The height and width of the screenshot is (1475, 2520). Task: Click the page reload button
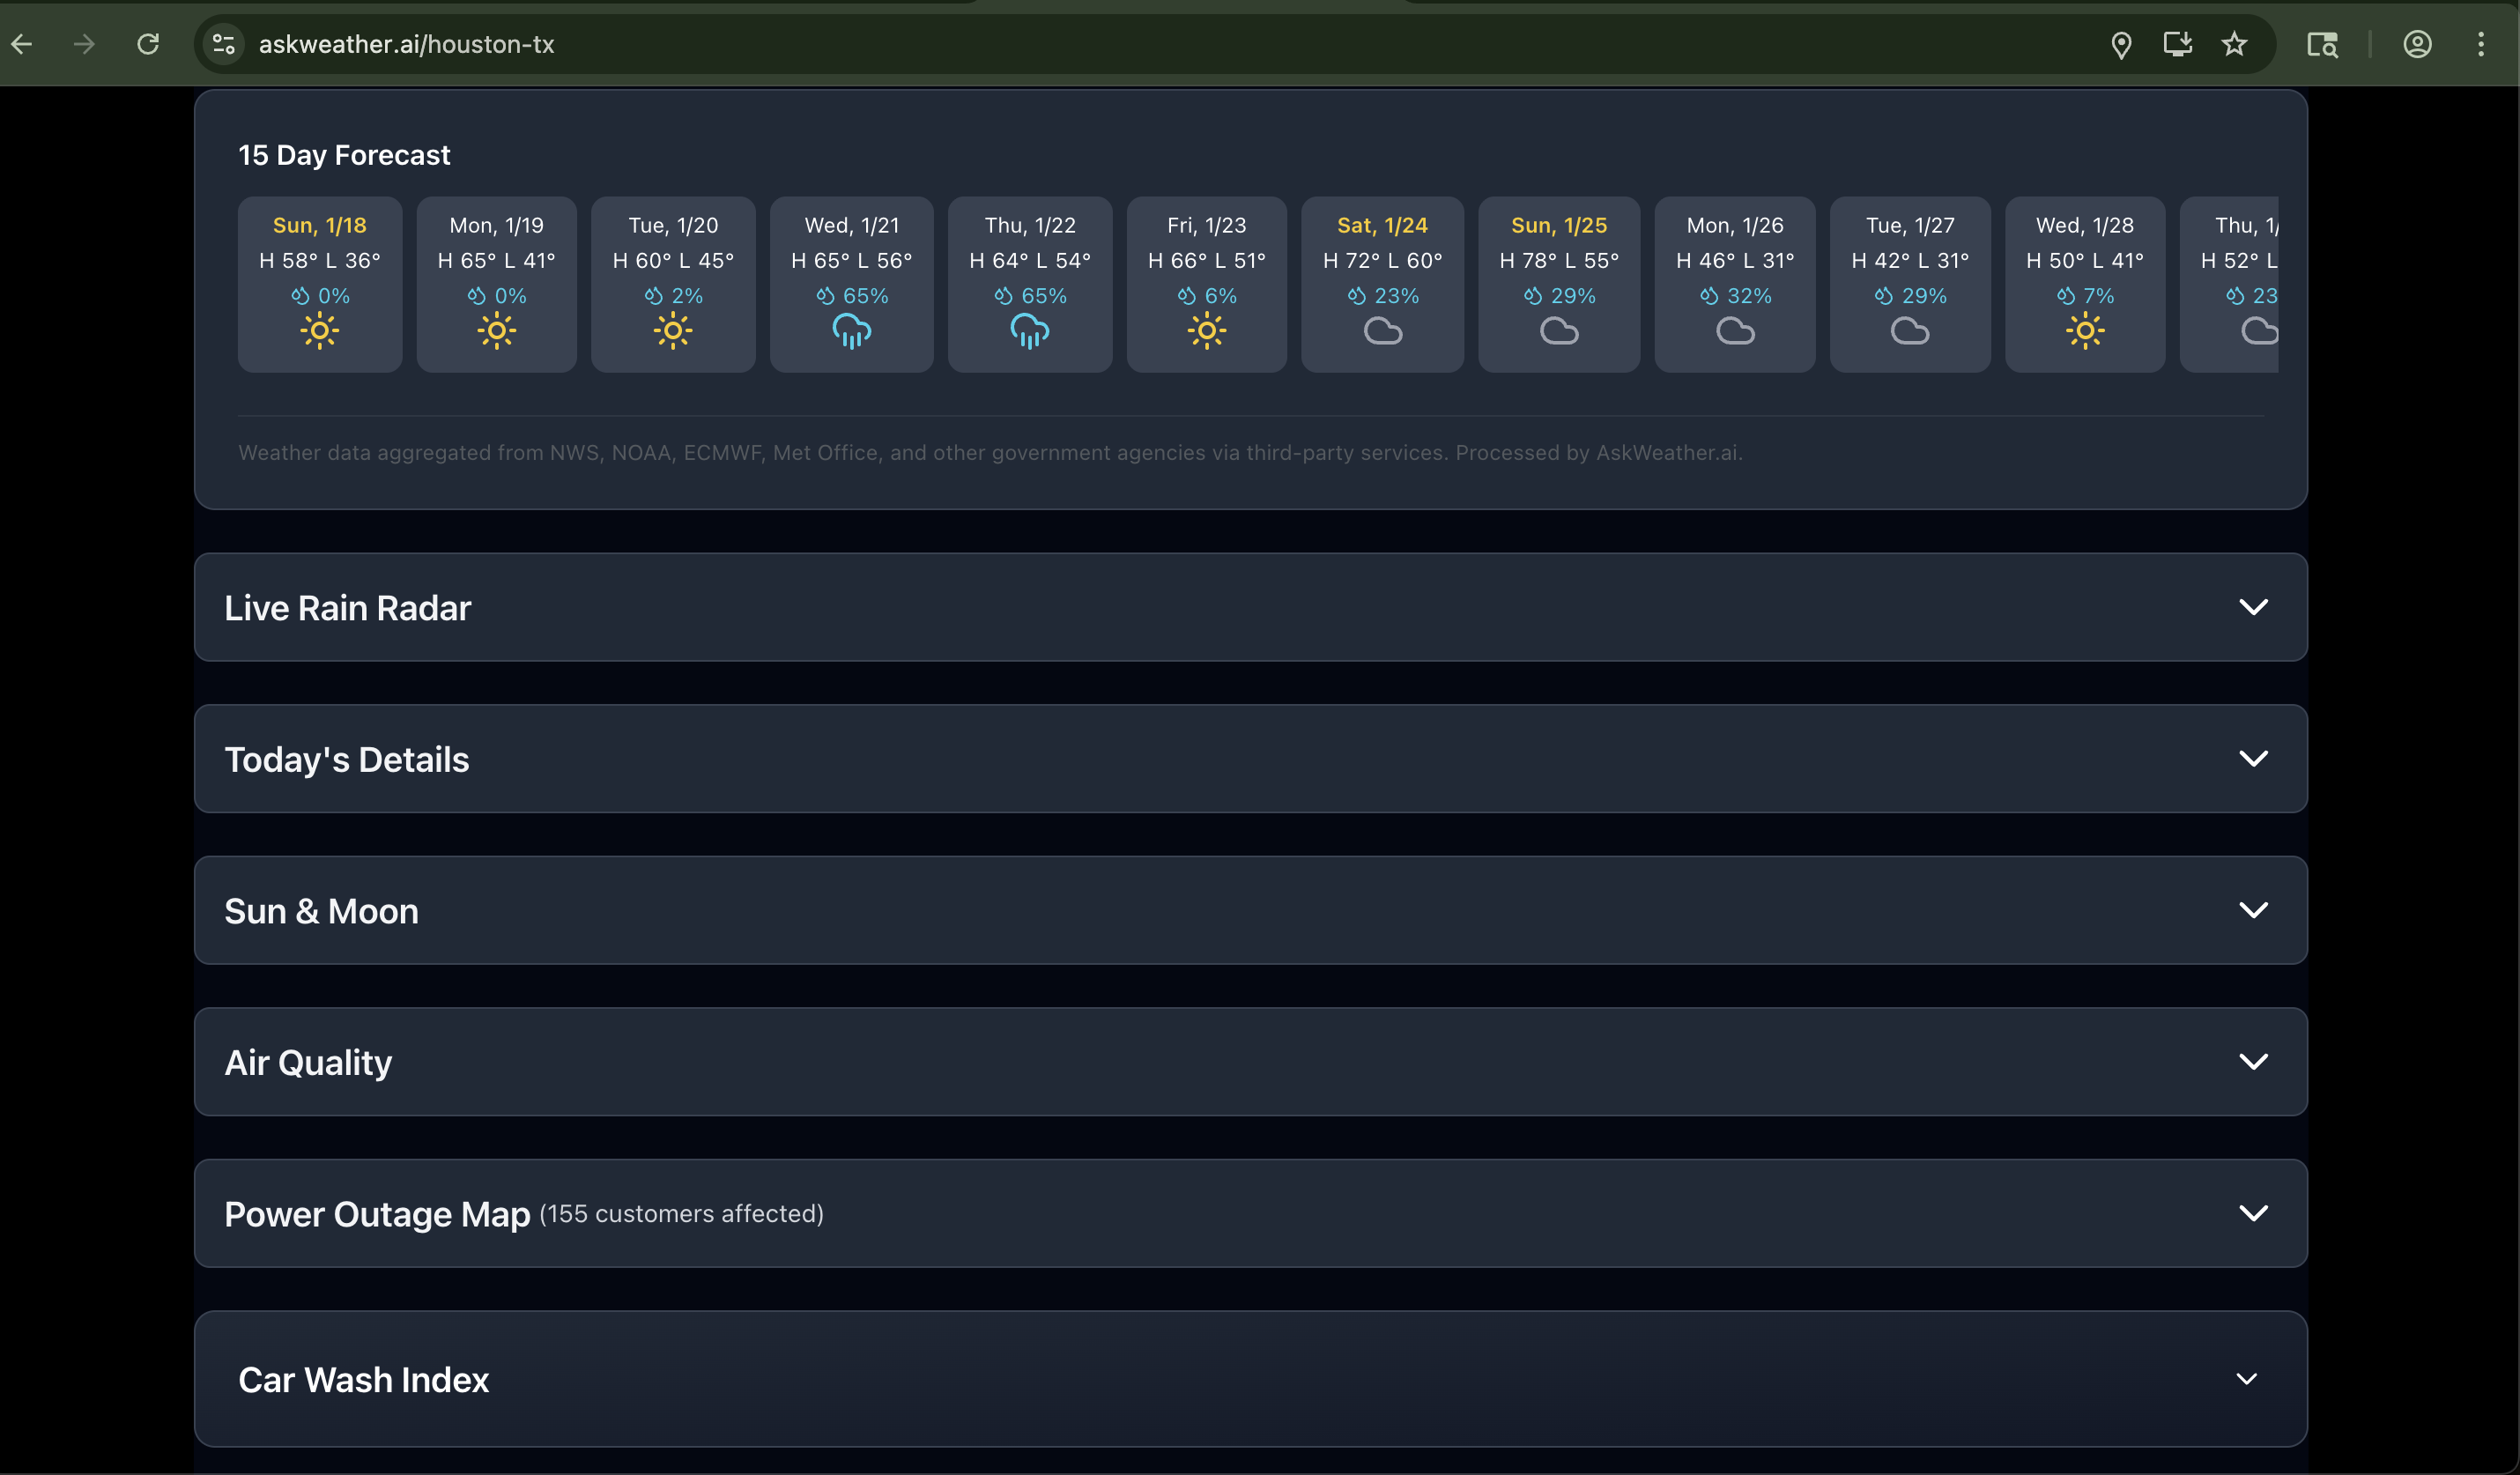point(148,44)
